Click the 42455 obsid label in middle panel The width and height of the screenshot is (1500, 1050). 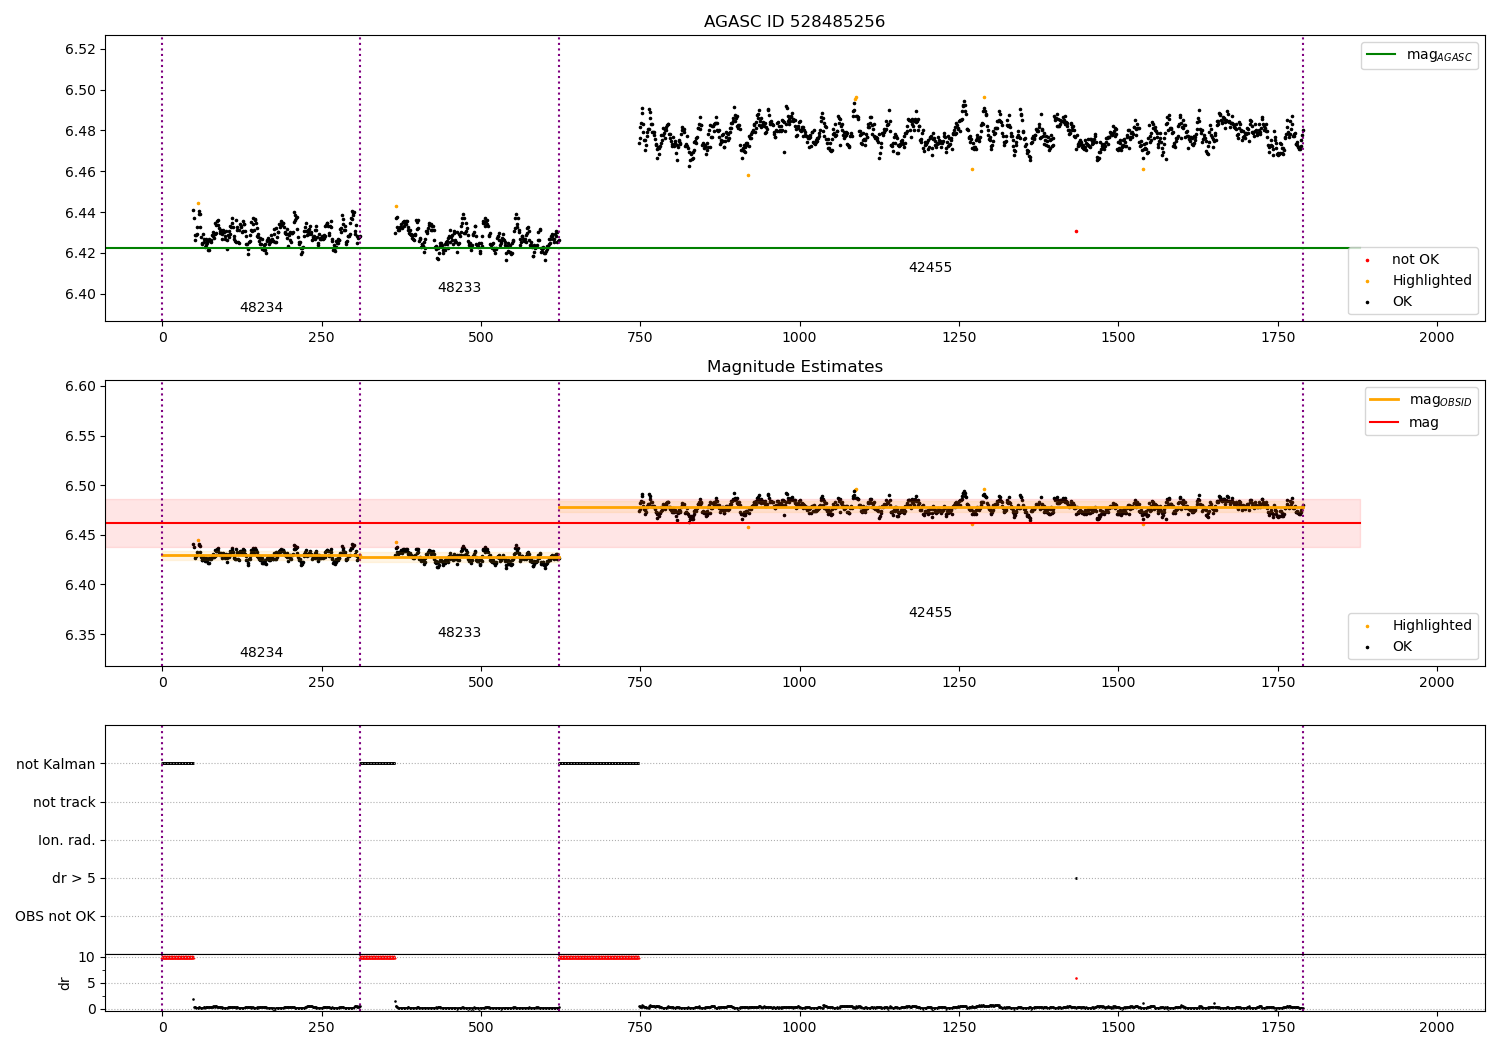click(x=930, y=613)
